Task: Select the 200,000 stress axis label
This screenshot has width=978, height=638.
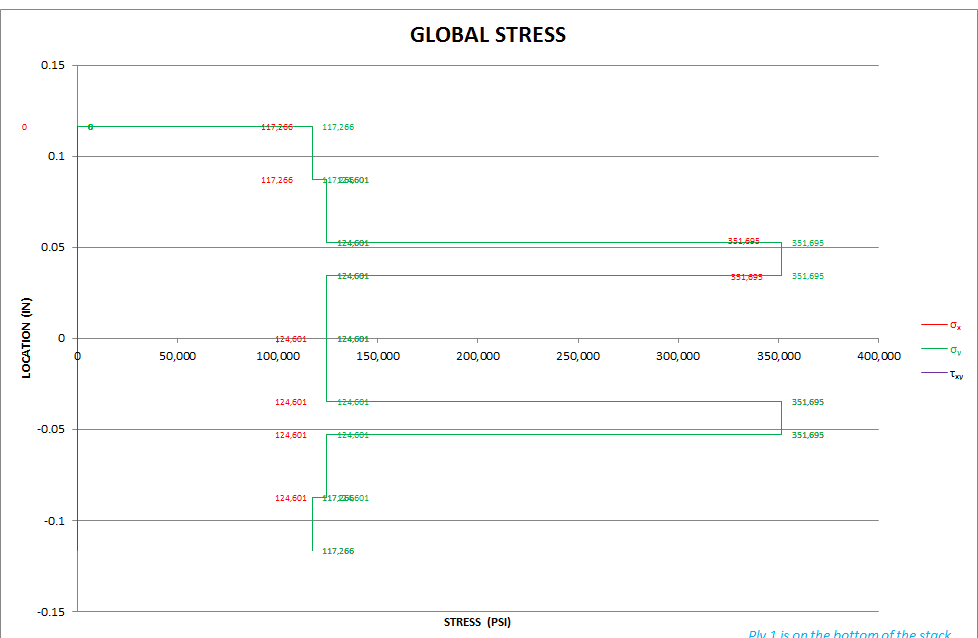Action: coord(477,356)
